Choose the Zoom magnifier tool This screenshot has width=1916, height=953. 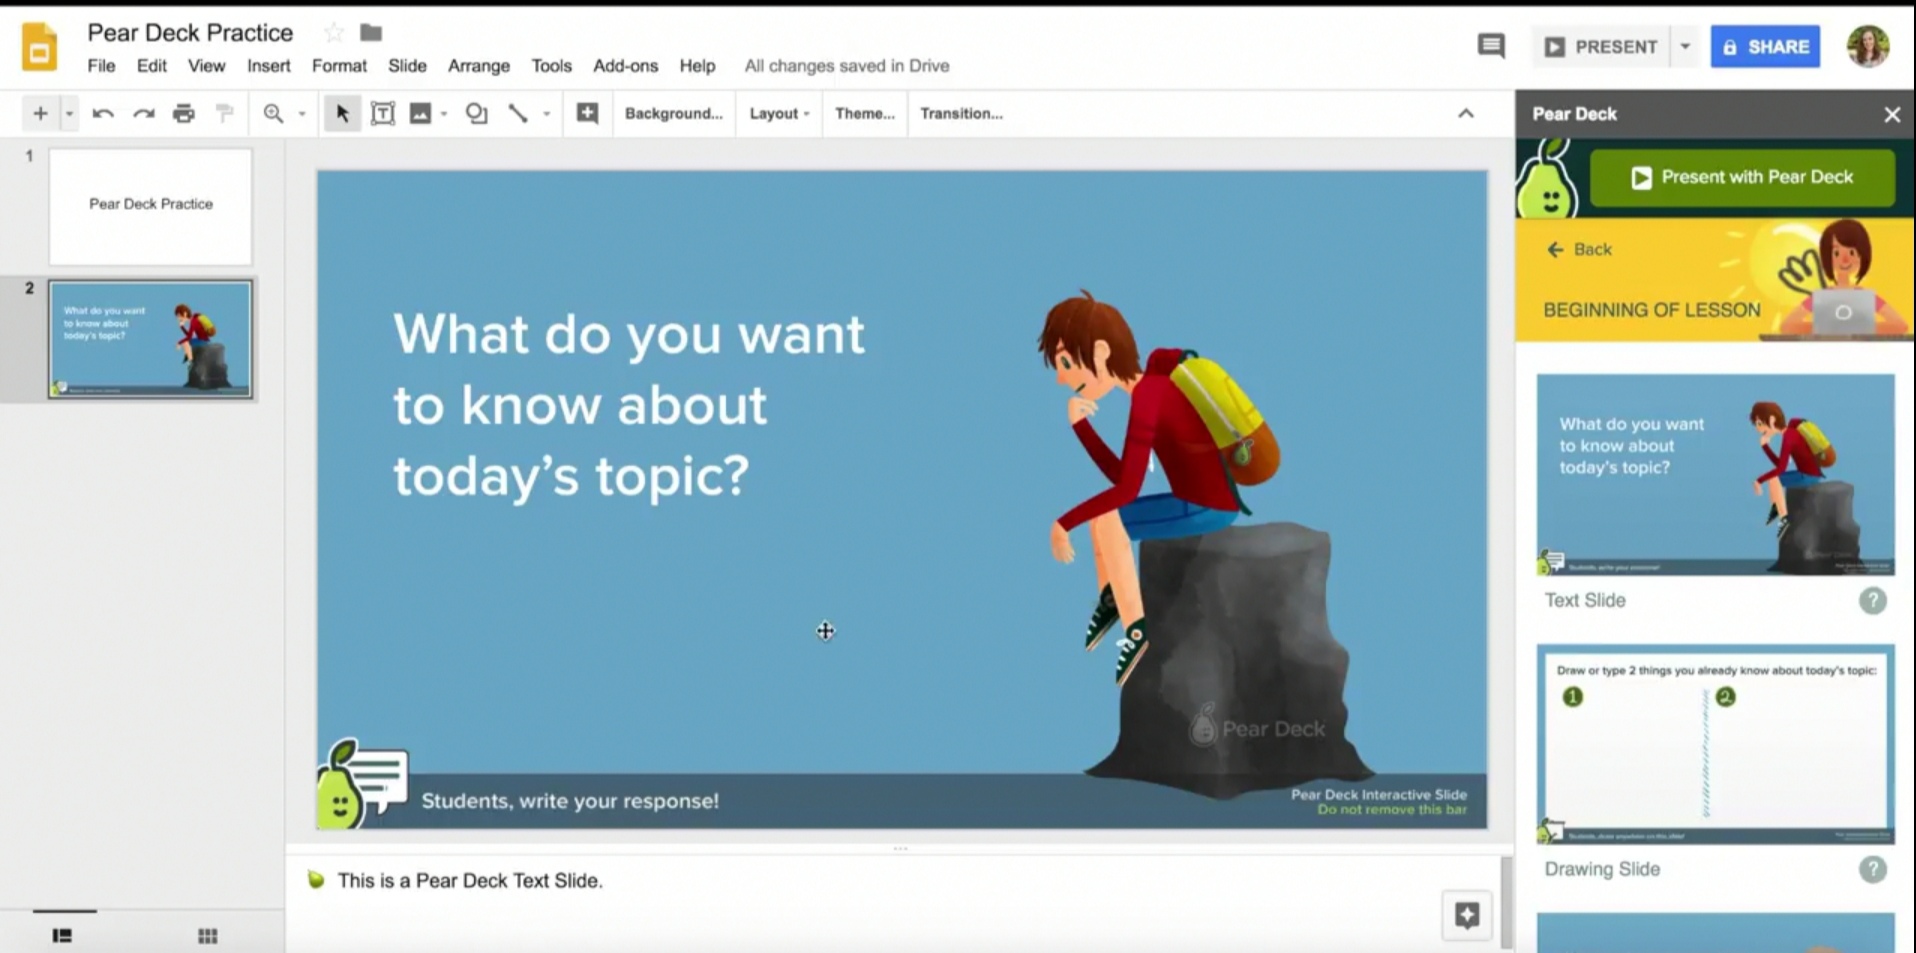coord(273,113)
